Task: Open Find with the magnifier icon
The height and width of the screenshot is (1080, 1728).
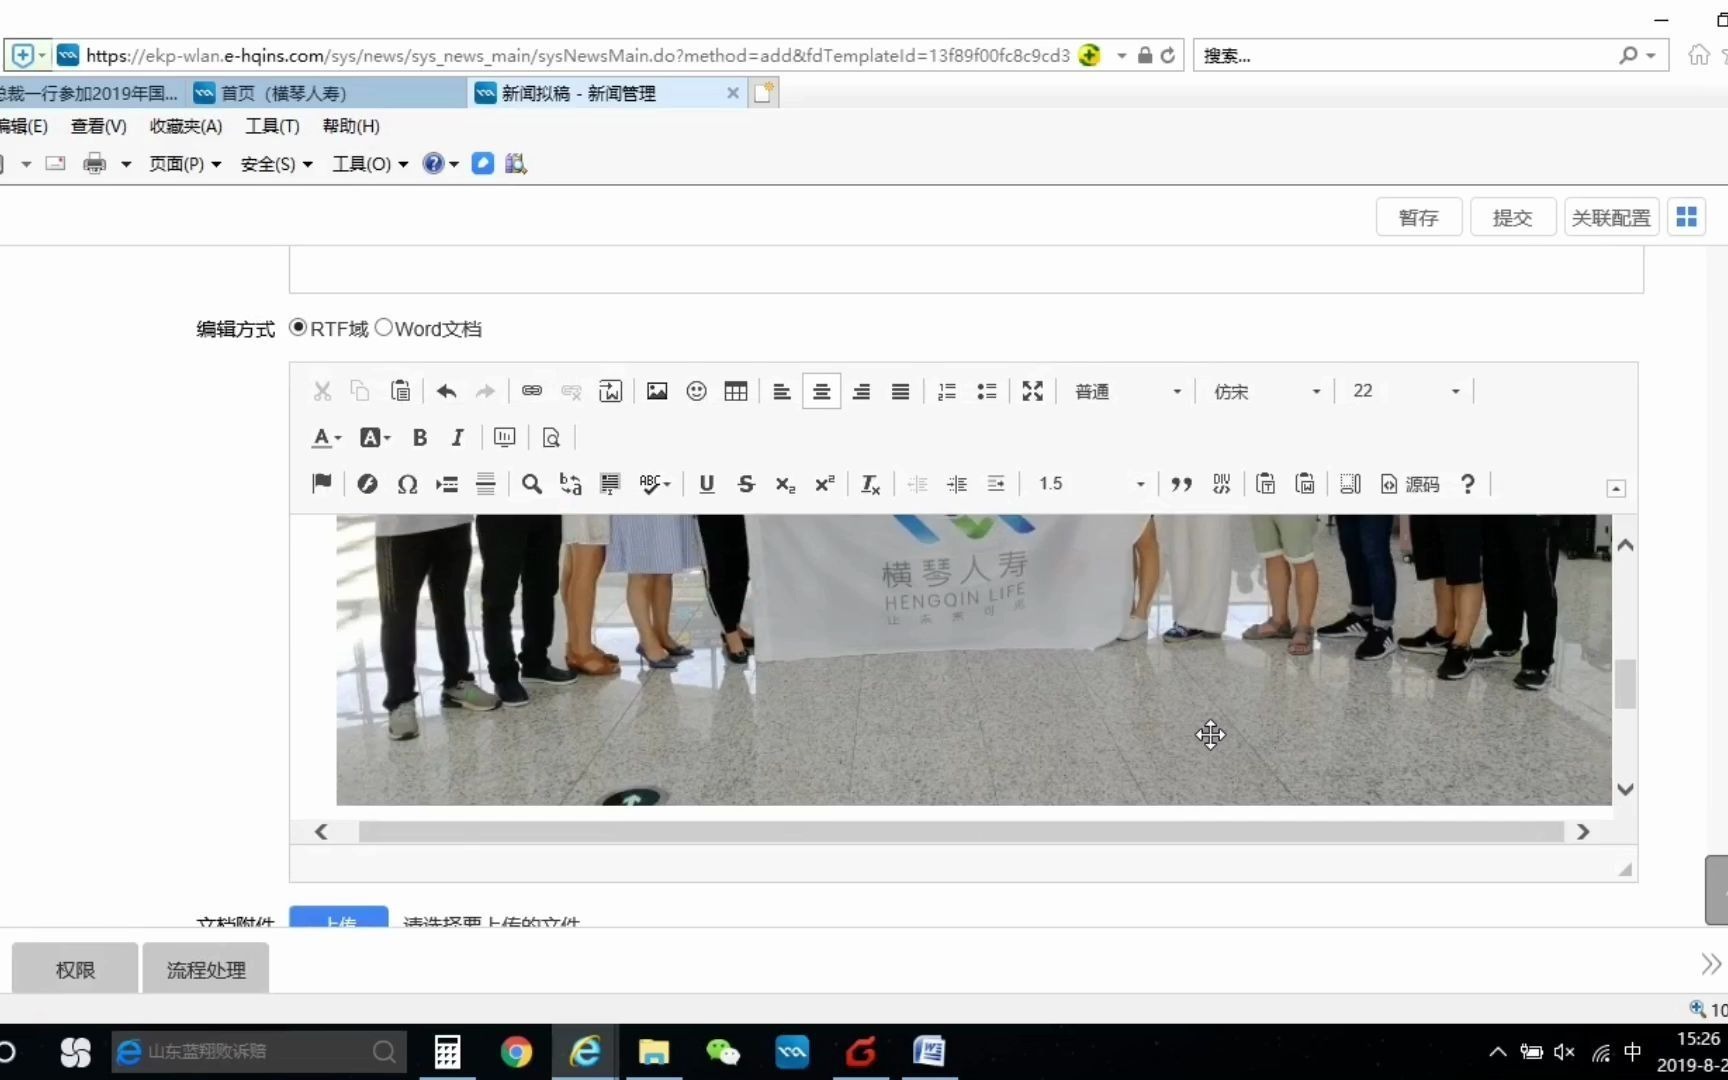Action: pyautogui.click(x=532, y=484)
